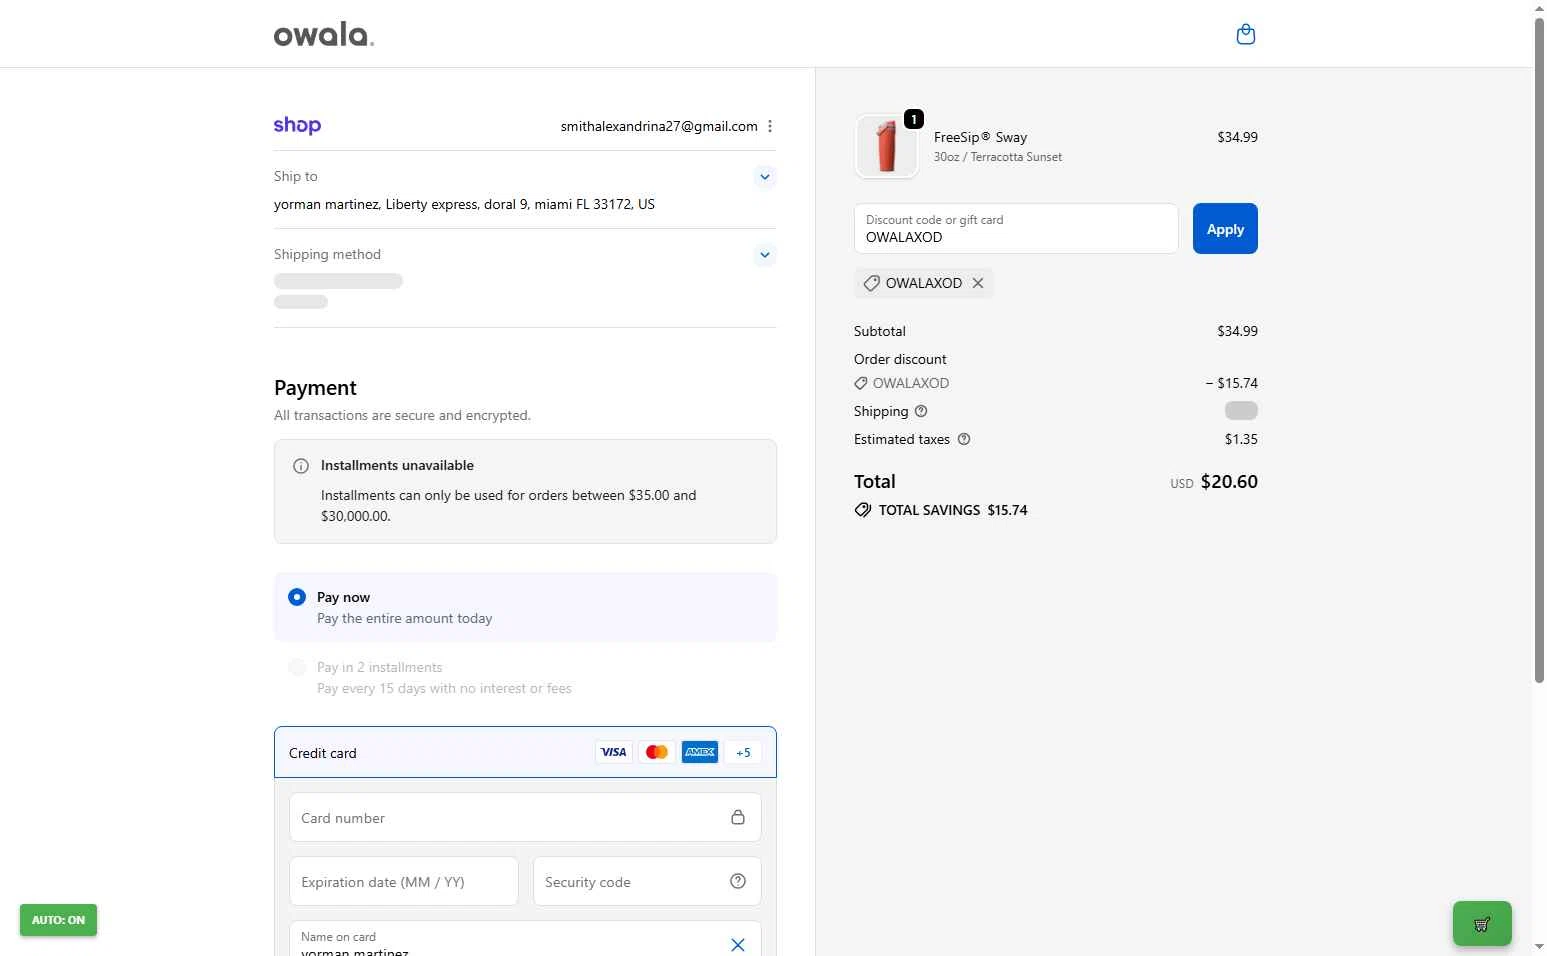Expand the Ship to address section

765,177
